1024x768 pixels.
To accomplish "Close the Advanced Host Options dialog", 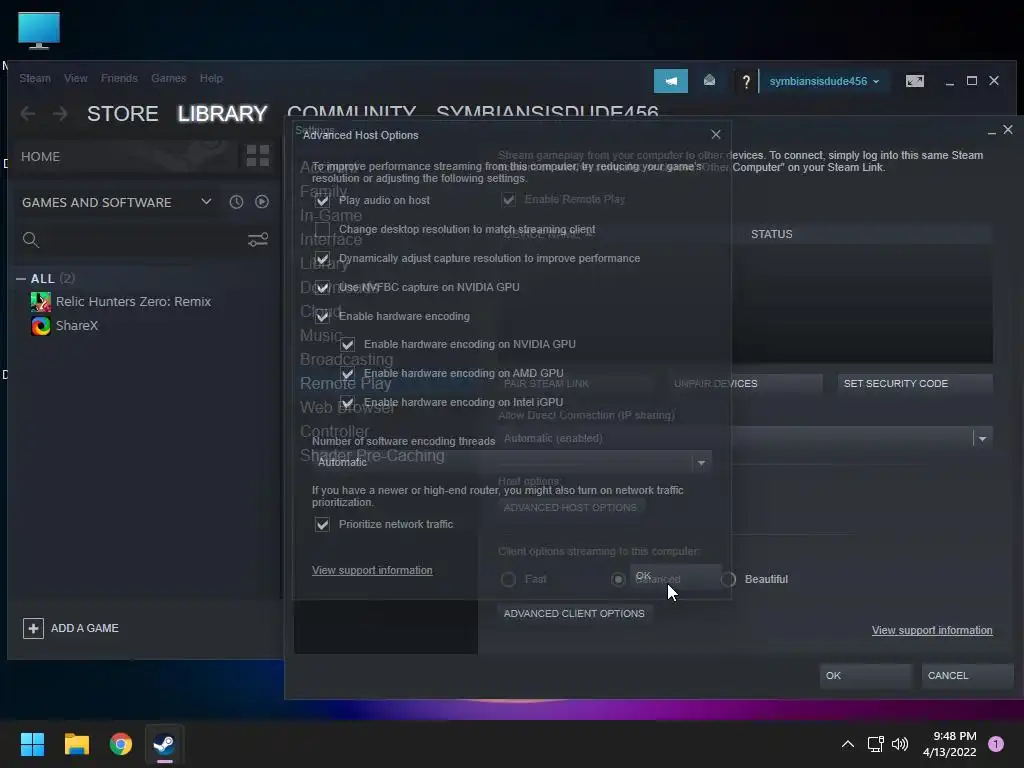I will tap(716, 135).
